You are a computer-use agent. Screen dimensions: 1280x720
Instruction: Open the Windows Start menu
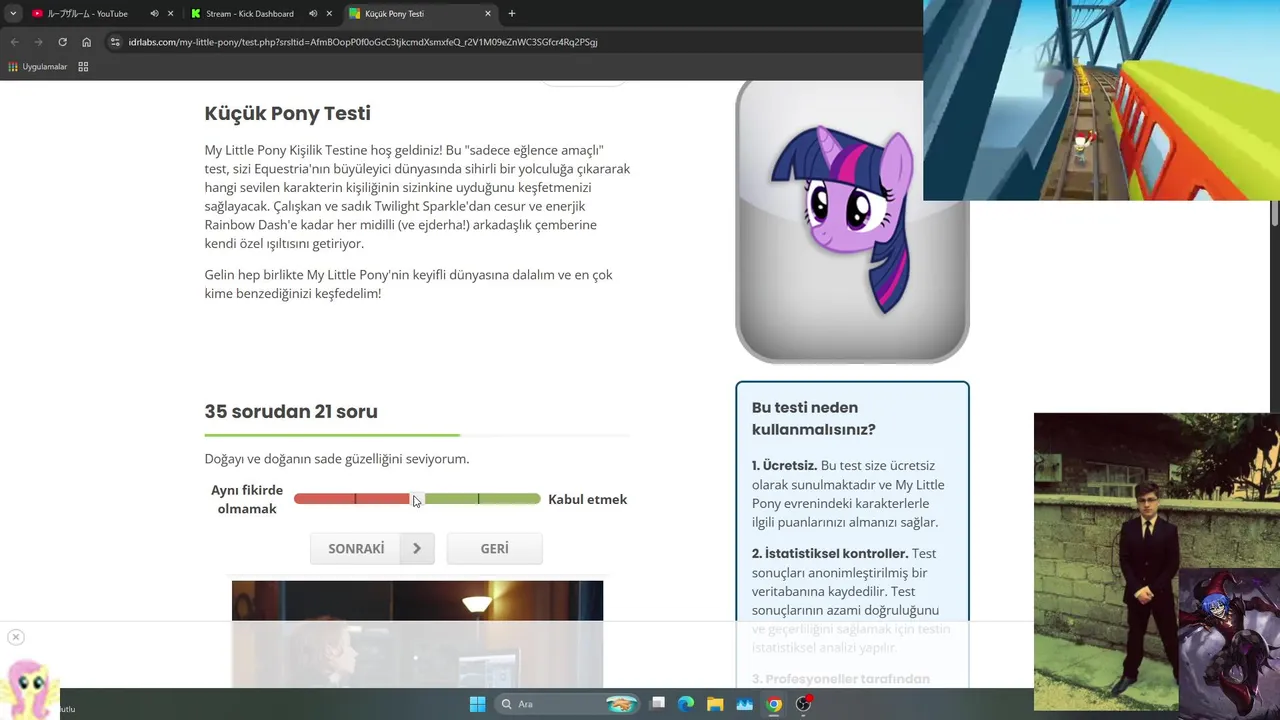tap(477, 704)
